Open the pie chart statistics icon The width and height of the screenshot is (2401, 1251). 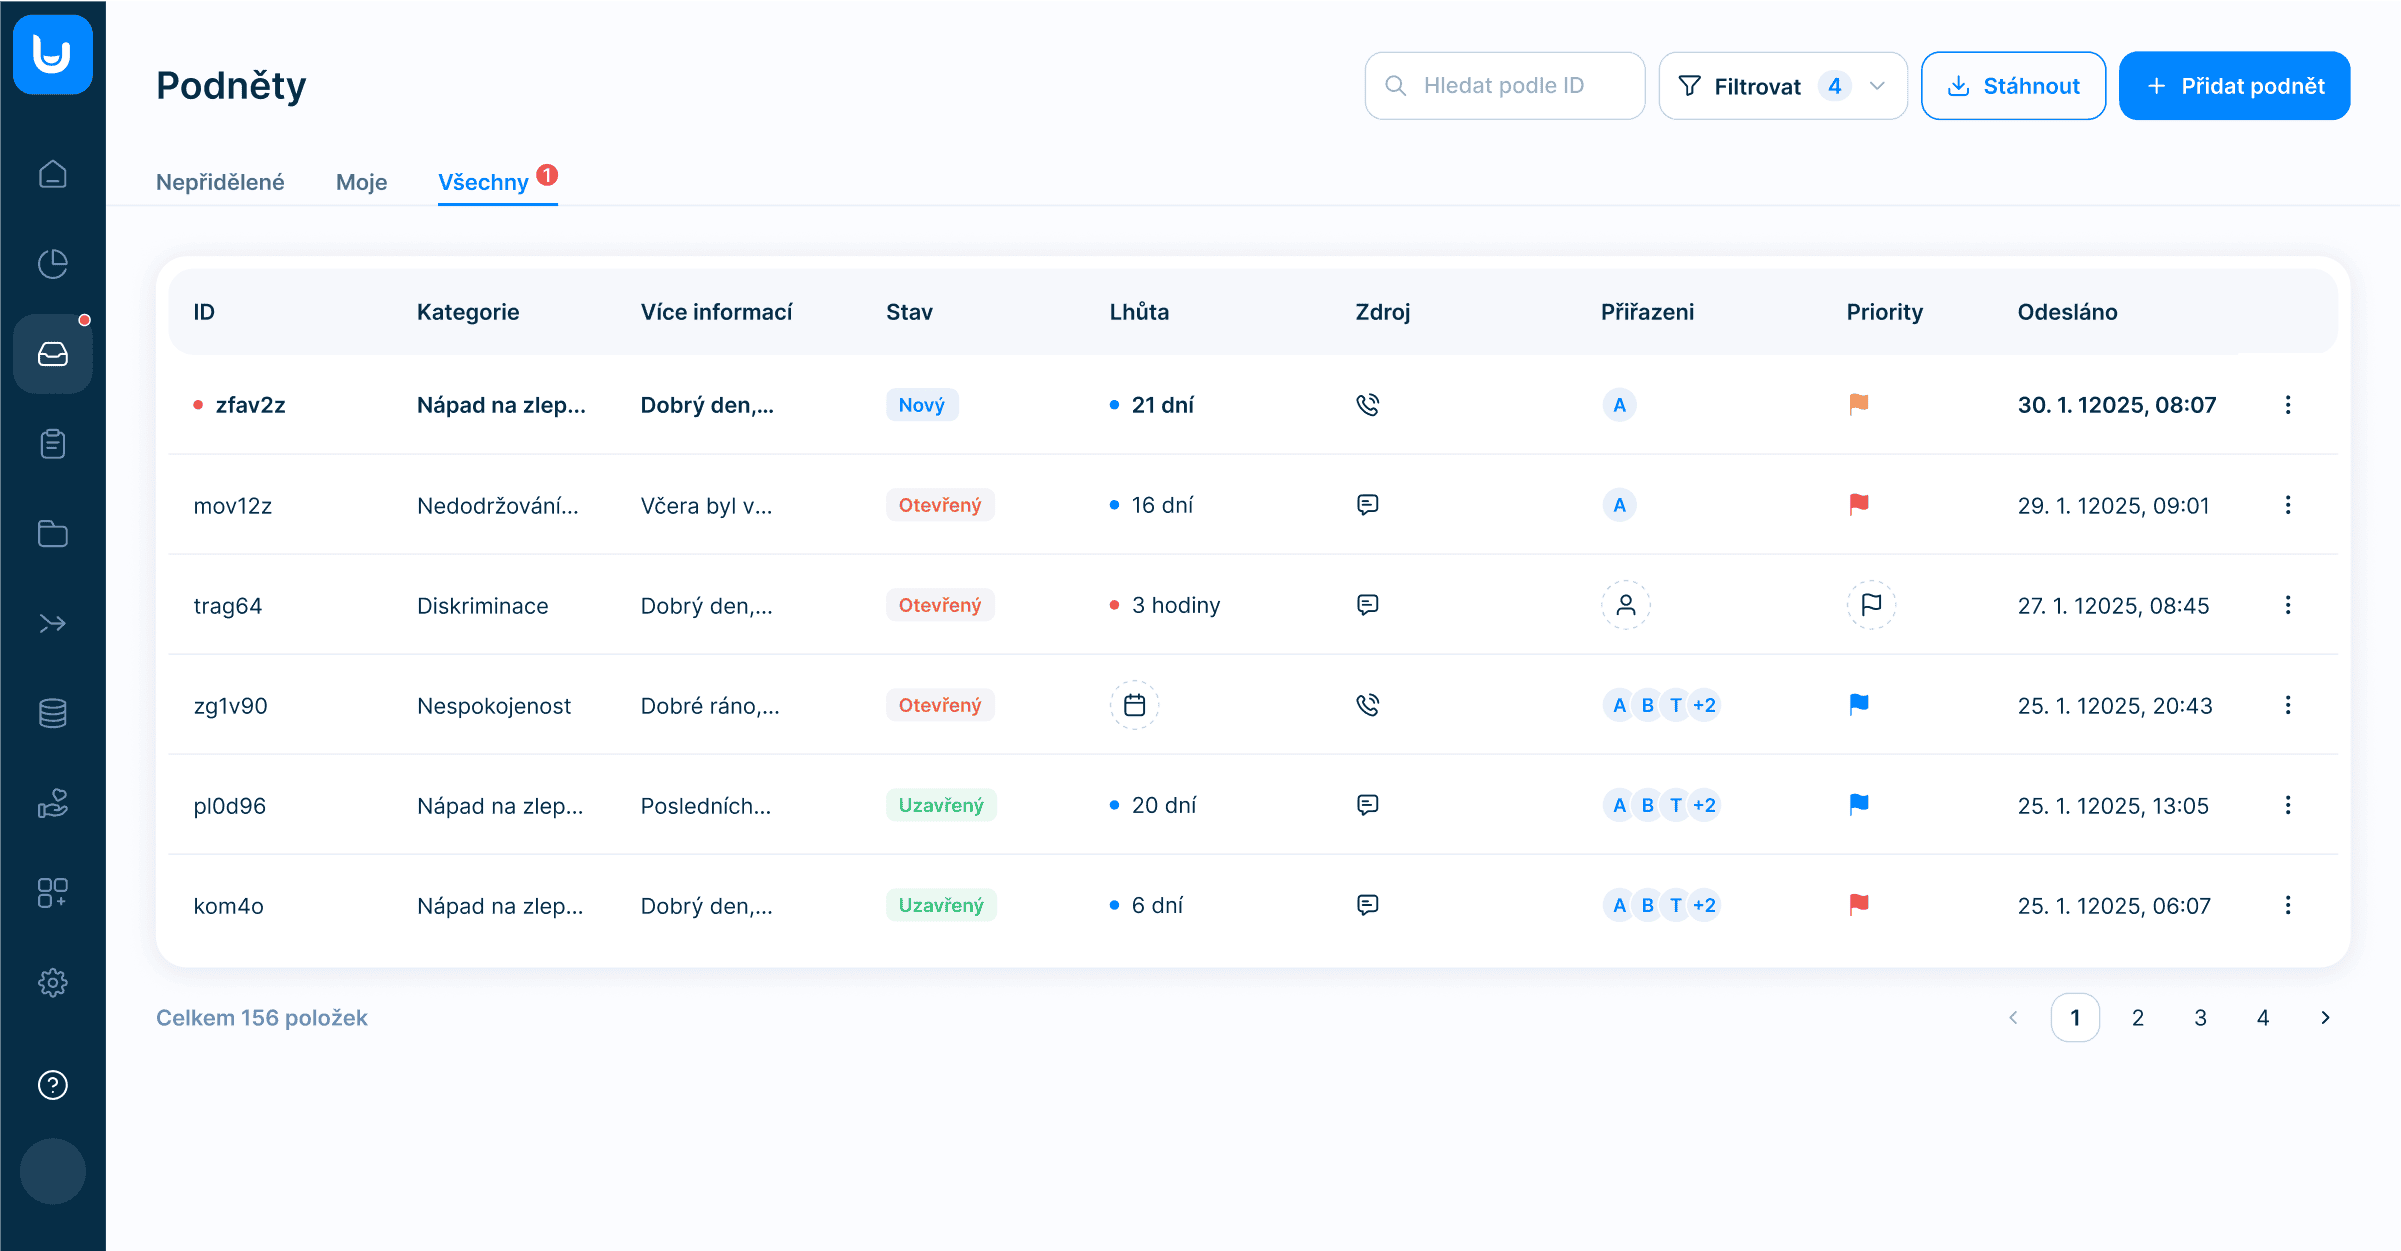click(x=52, y=264)
